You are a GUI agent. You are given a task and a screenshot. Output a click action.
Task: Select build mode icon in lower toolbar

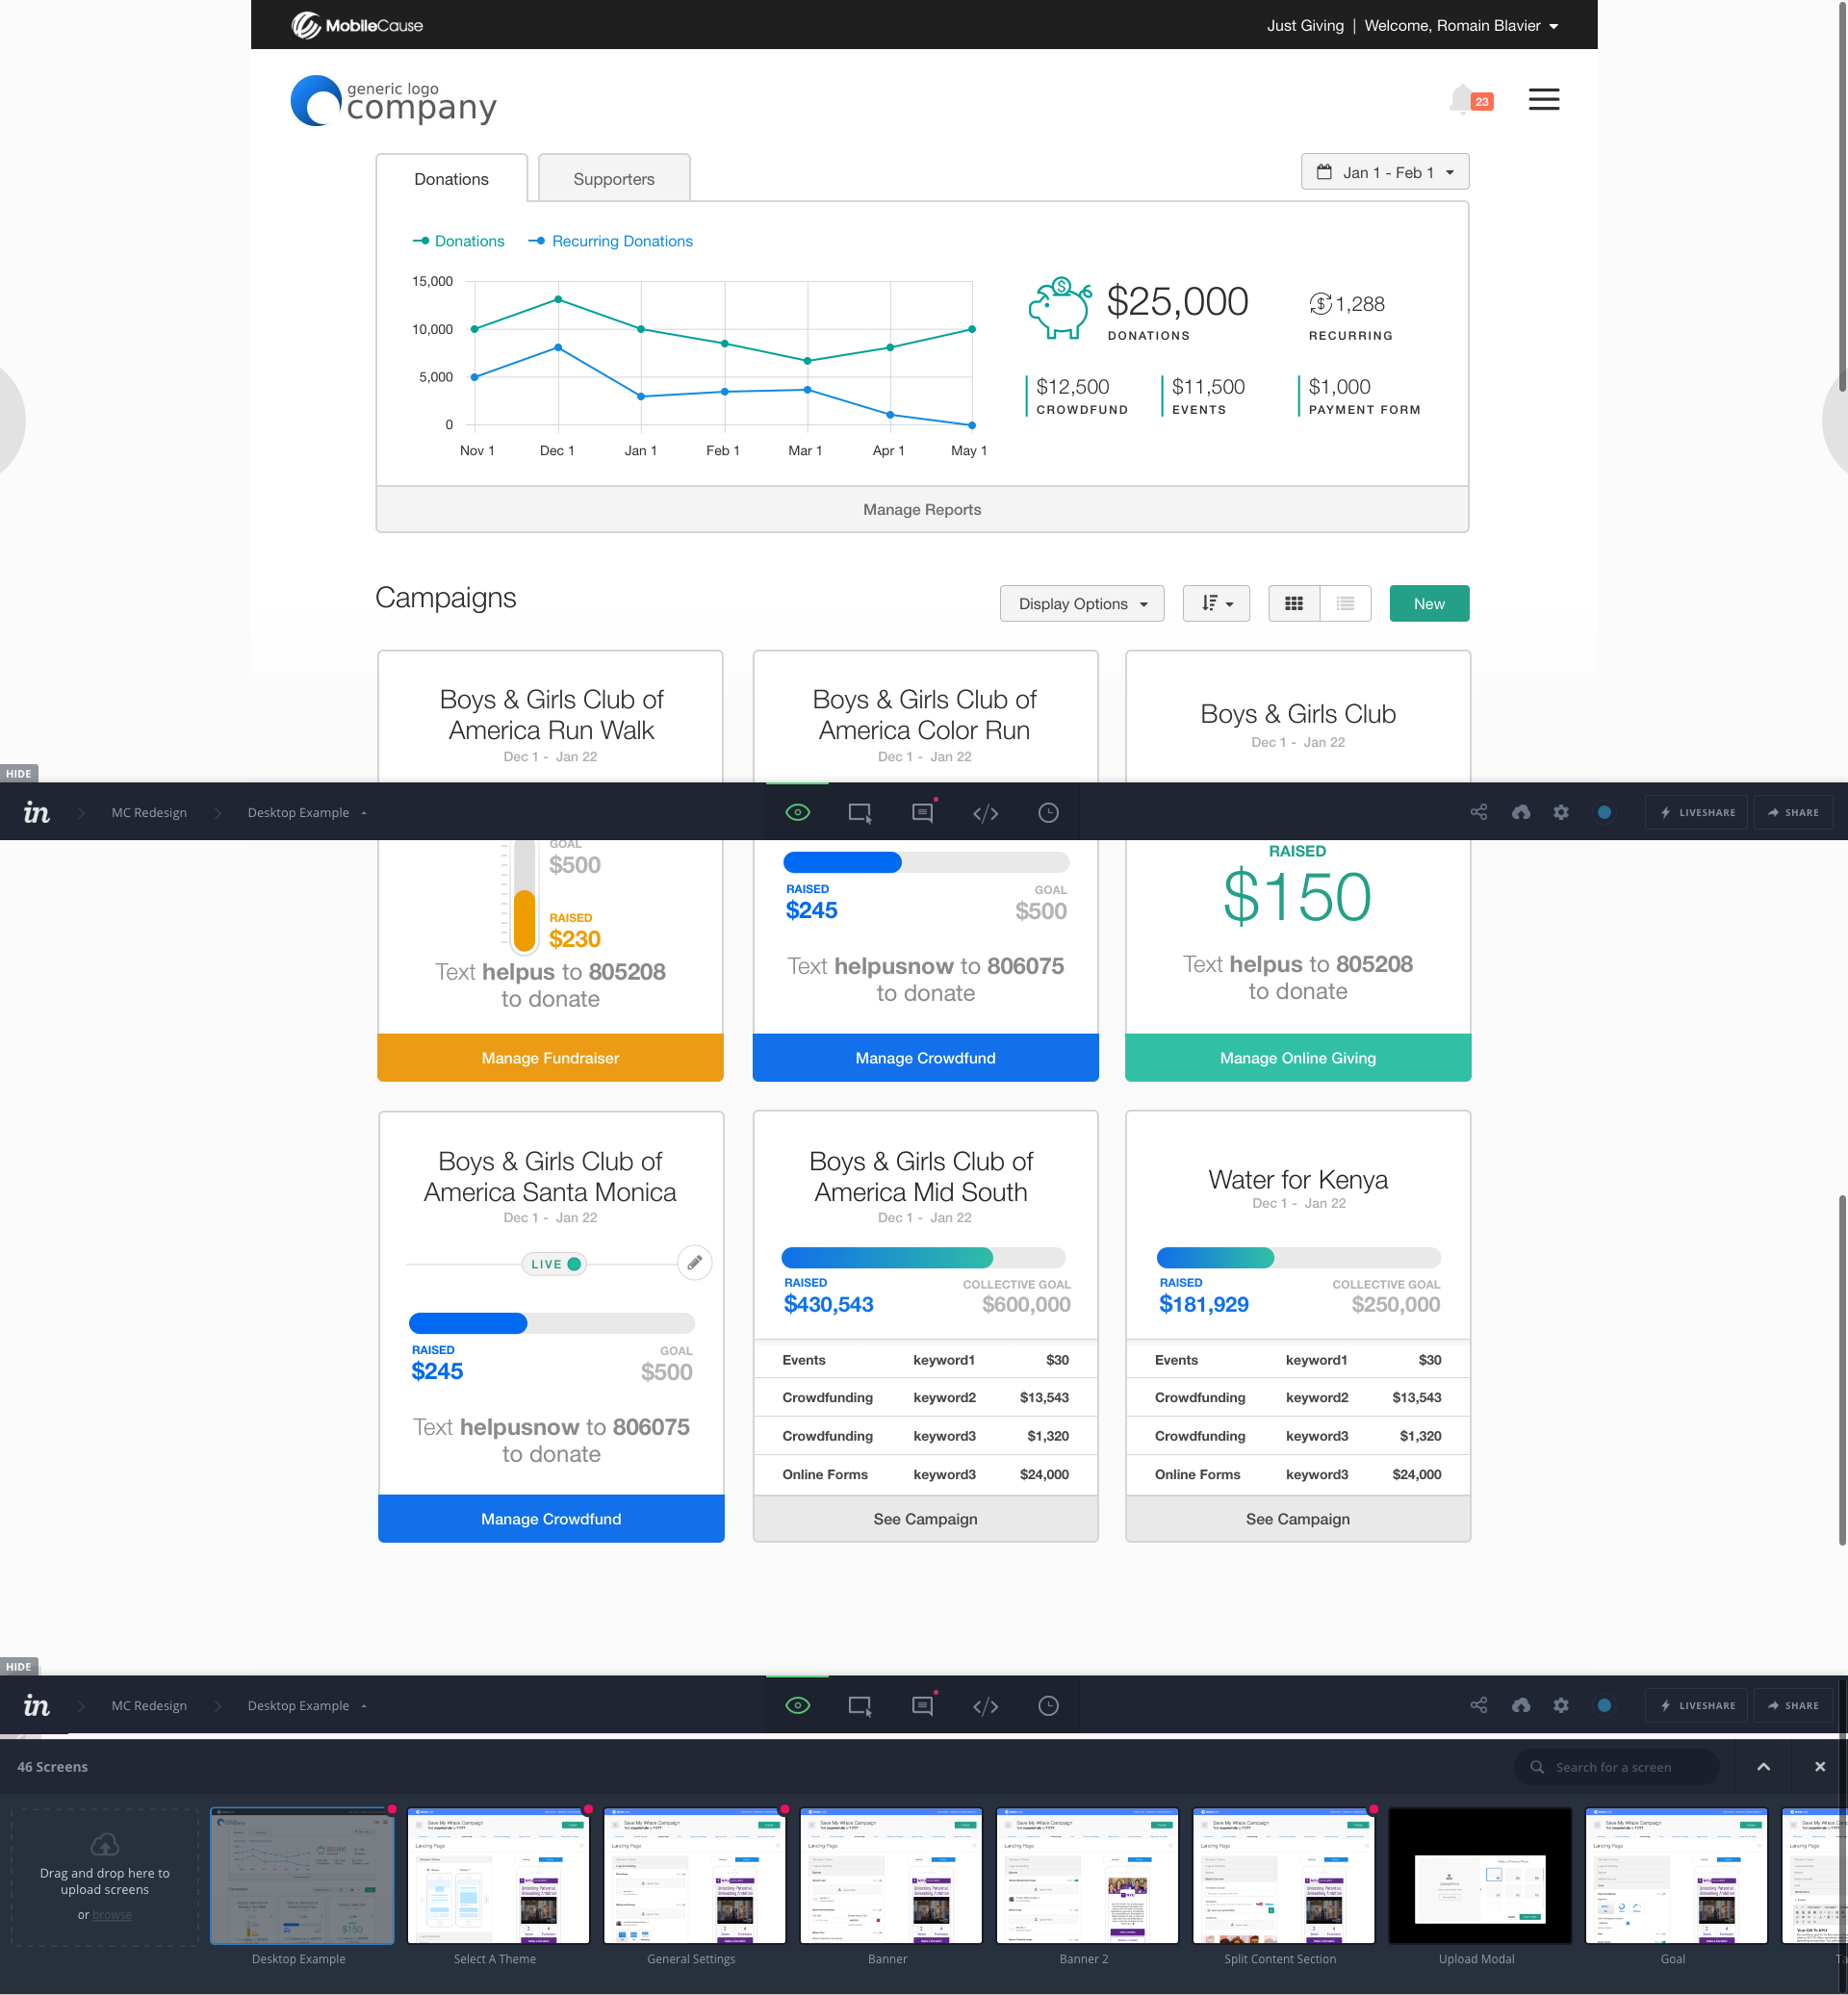click(860, 1705)
